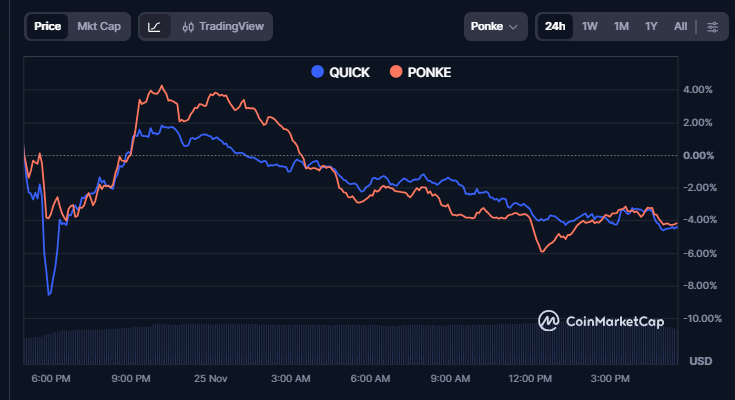
Task: Click the QUICK legend label
Action: 349,72
